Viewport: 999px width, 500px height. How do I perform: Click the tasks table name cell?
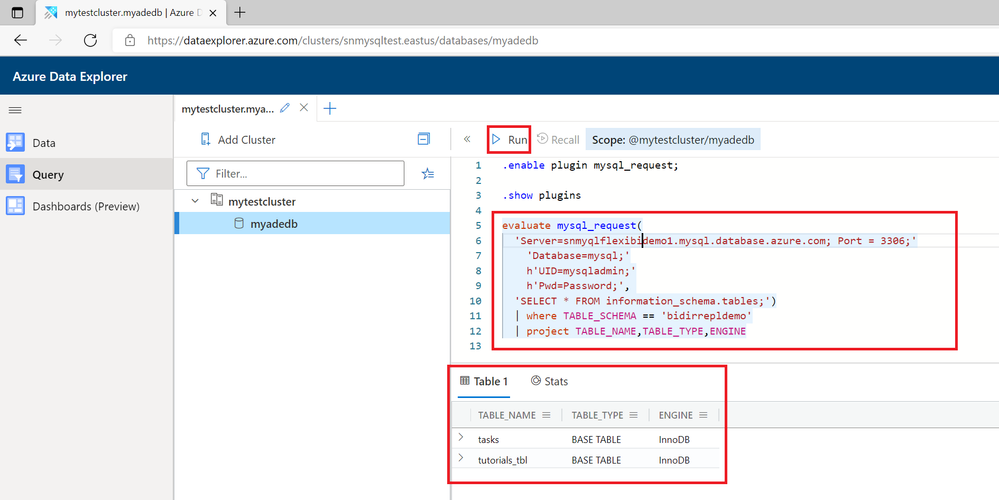[489, 439]
